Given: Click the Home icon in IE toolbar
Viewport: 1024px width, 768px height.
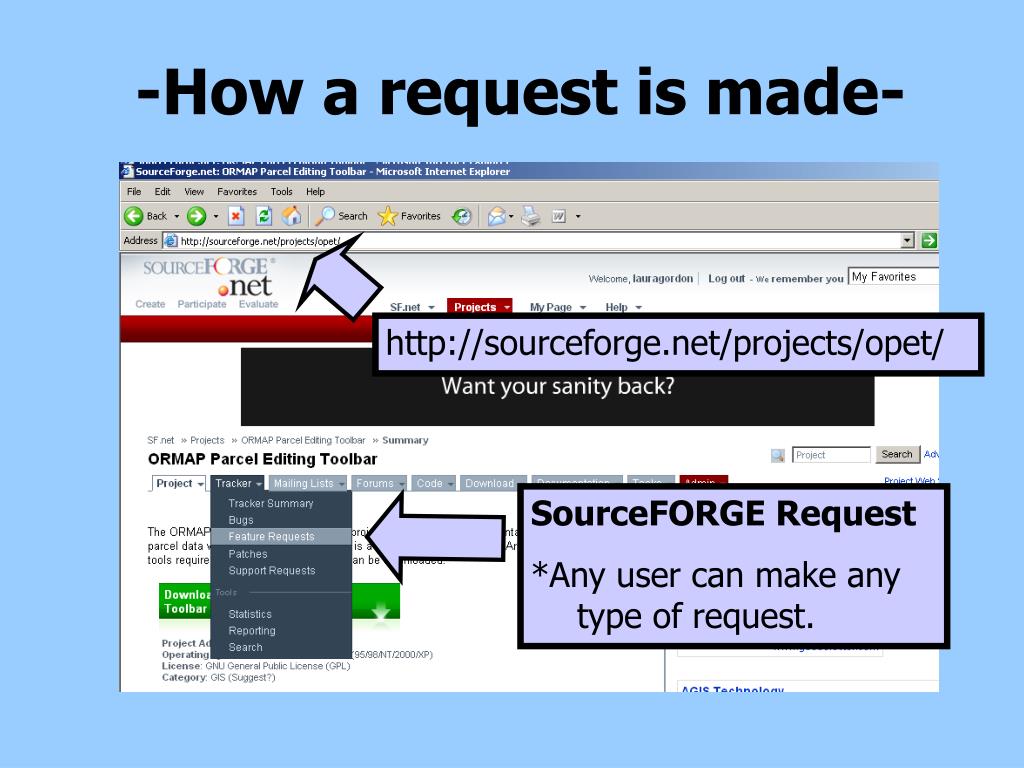Looking at the screenshot, I should coord(292,216).
